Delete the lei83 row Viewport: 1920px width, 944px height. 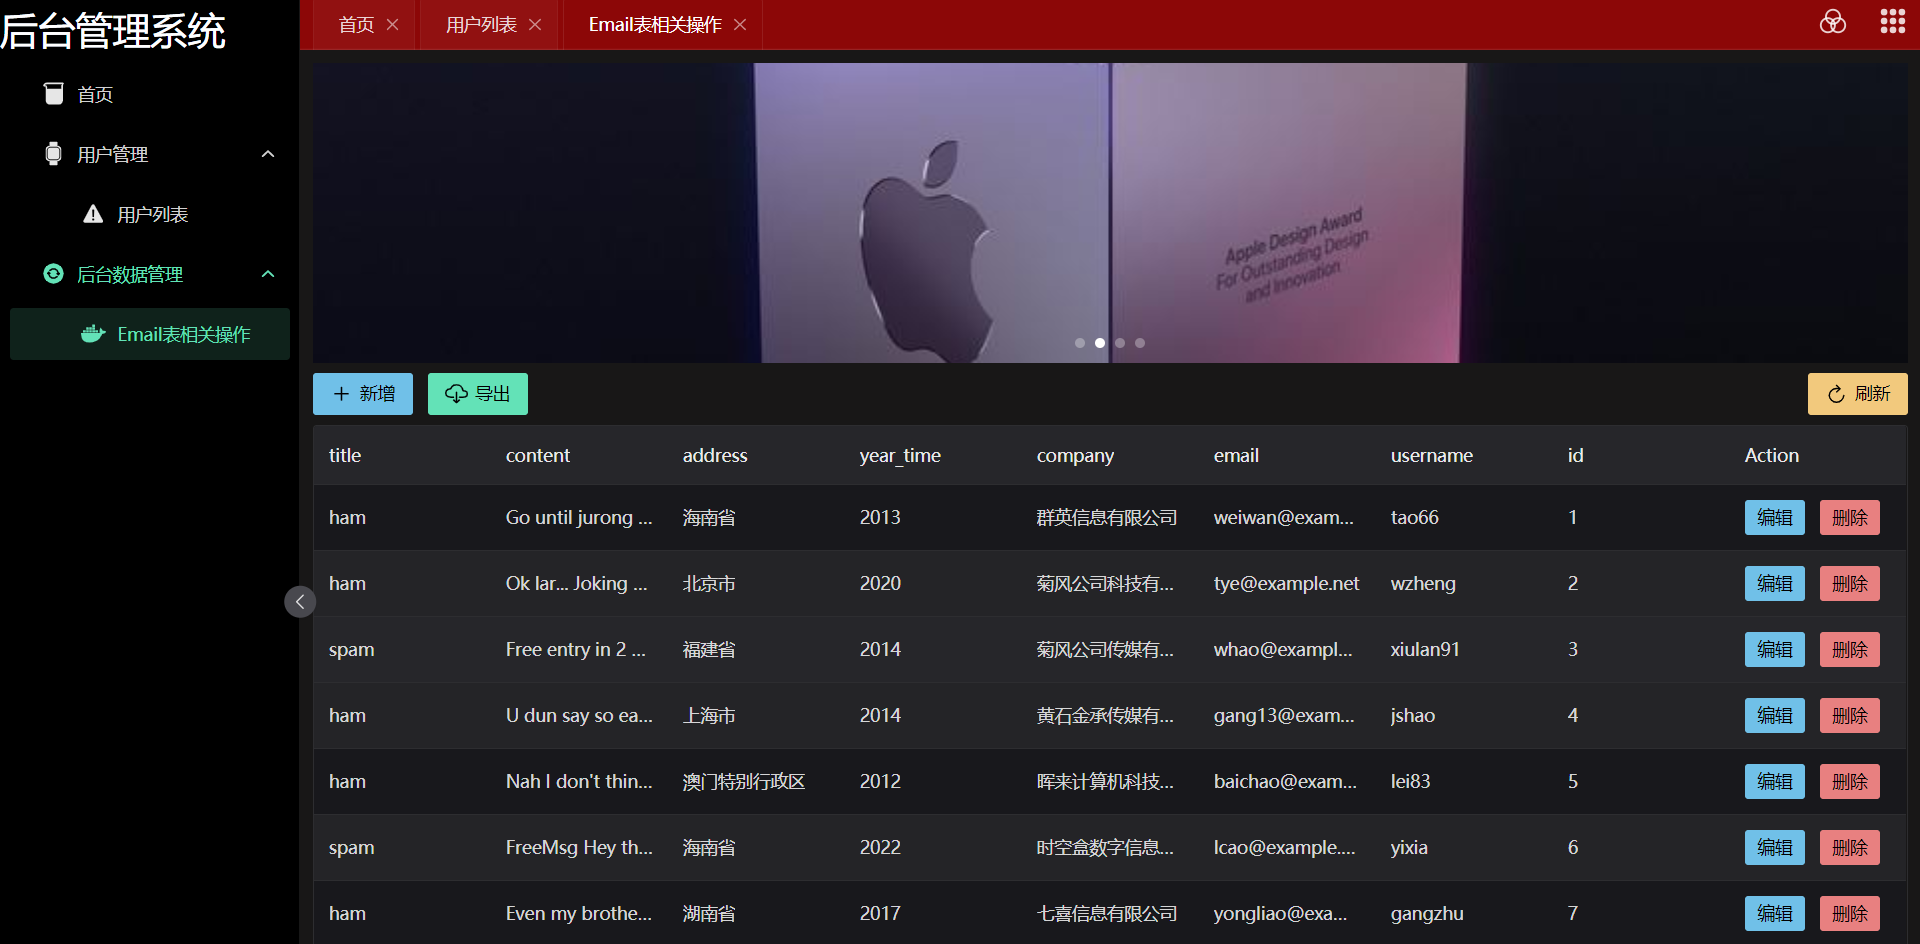pos(1850,782)
